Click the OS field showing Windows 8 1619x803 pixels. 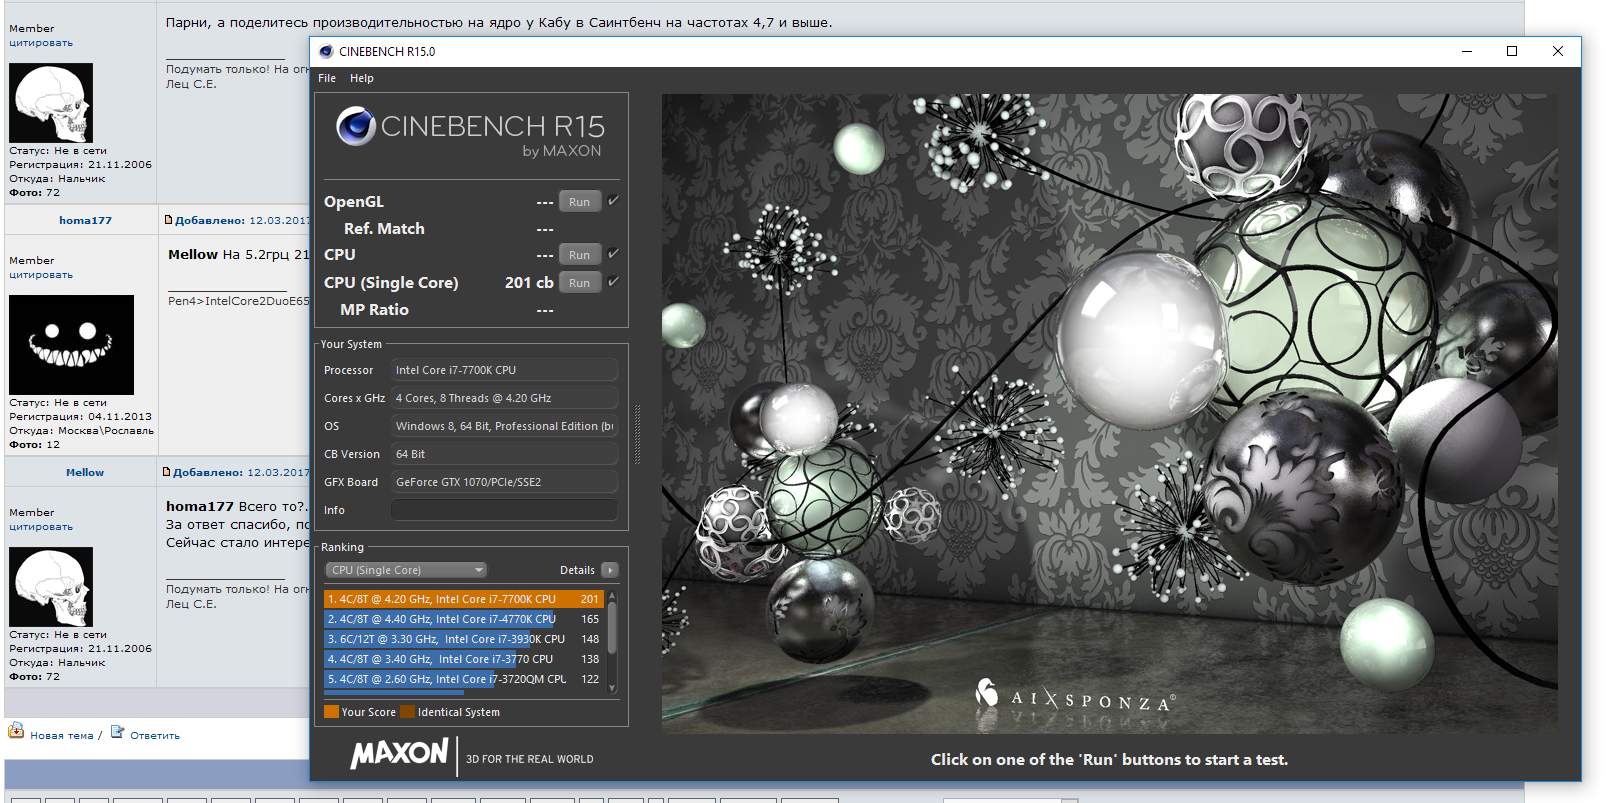pos(504,426)
